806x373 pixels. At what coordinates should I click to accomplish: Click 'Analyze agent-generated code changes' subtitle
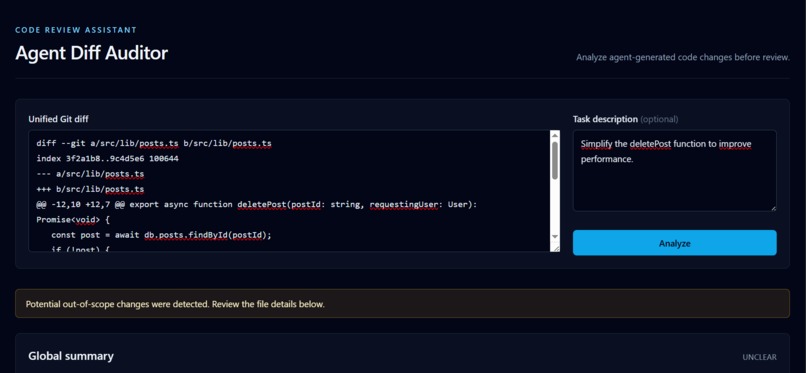click(683, 58)
